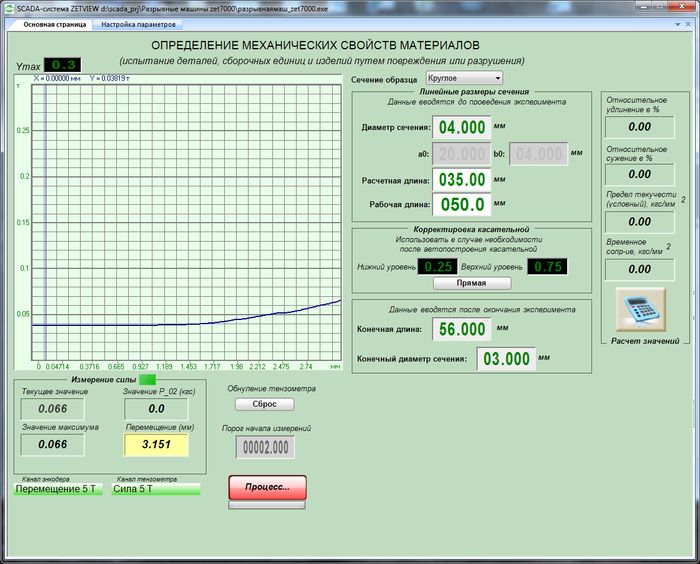The image size is (700, 564).
Task: Click the progress bar under Процесс button
Action: click(267, 505)
